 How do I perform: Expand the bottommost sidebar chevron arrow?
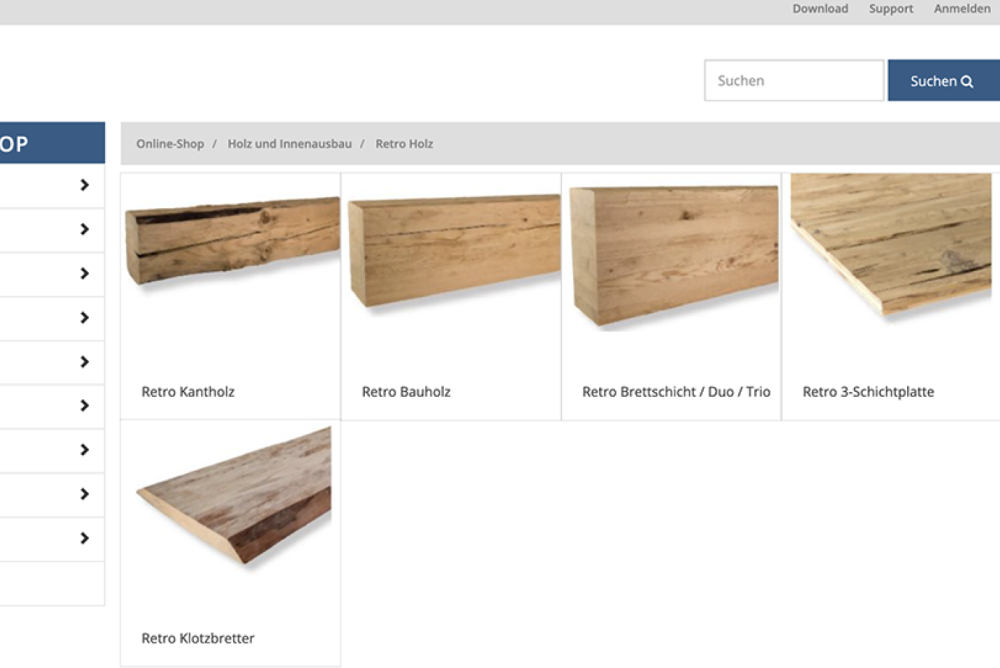point(84,538)
